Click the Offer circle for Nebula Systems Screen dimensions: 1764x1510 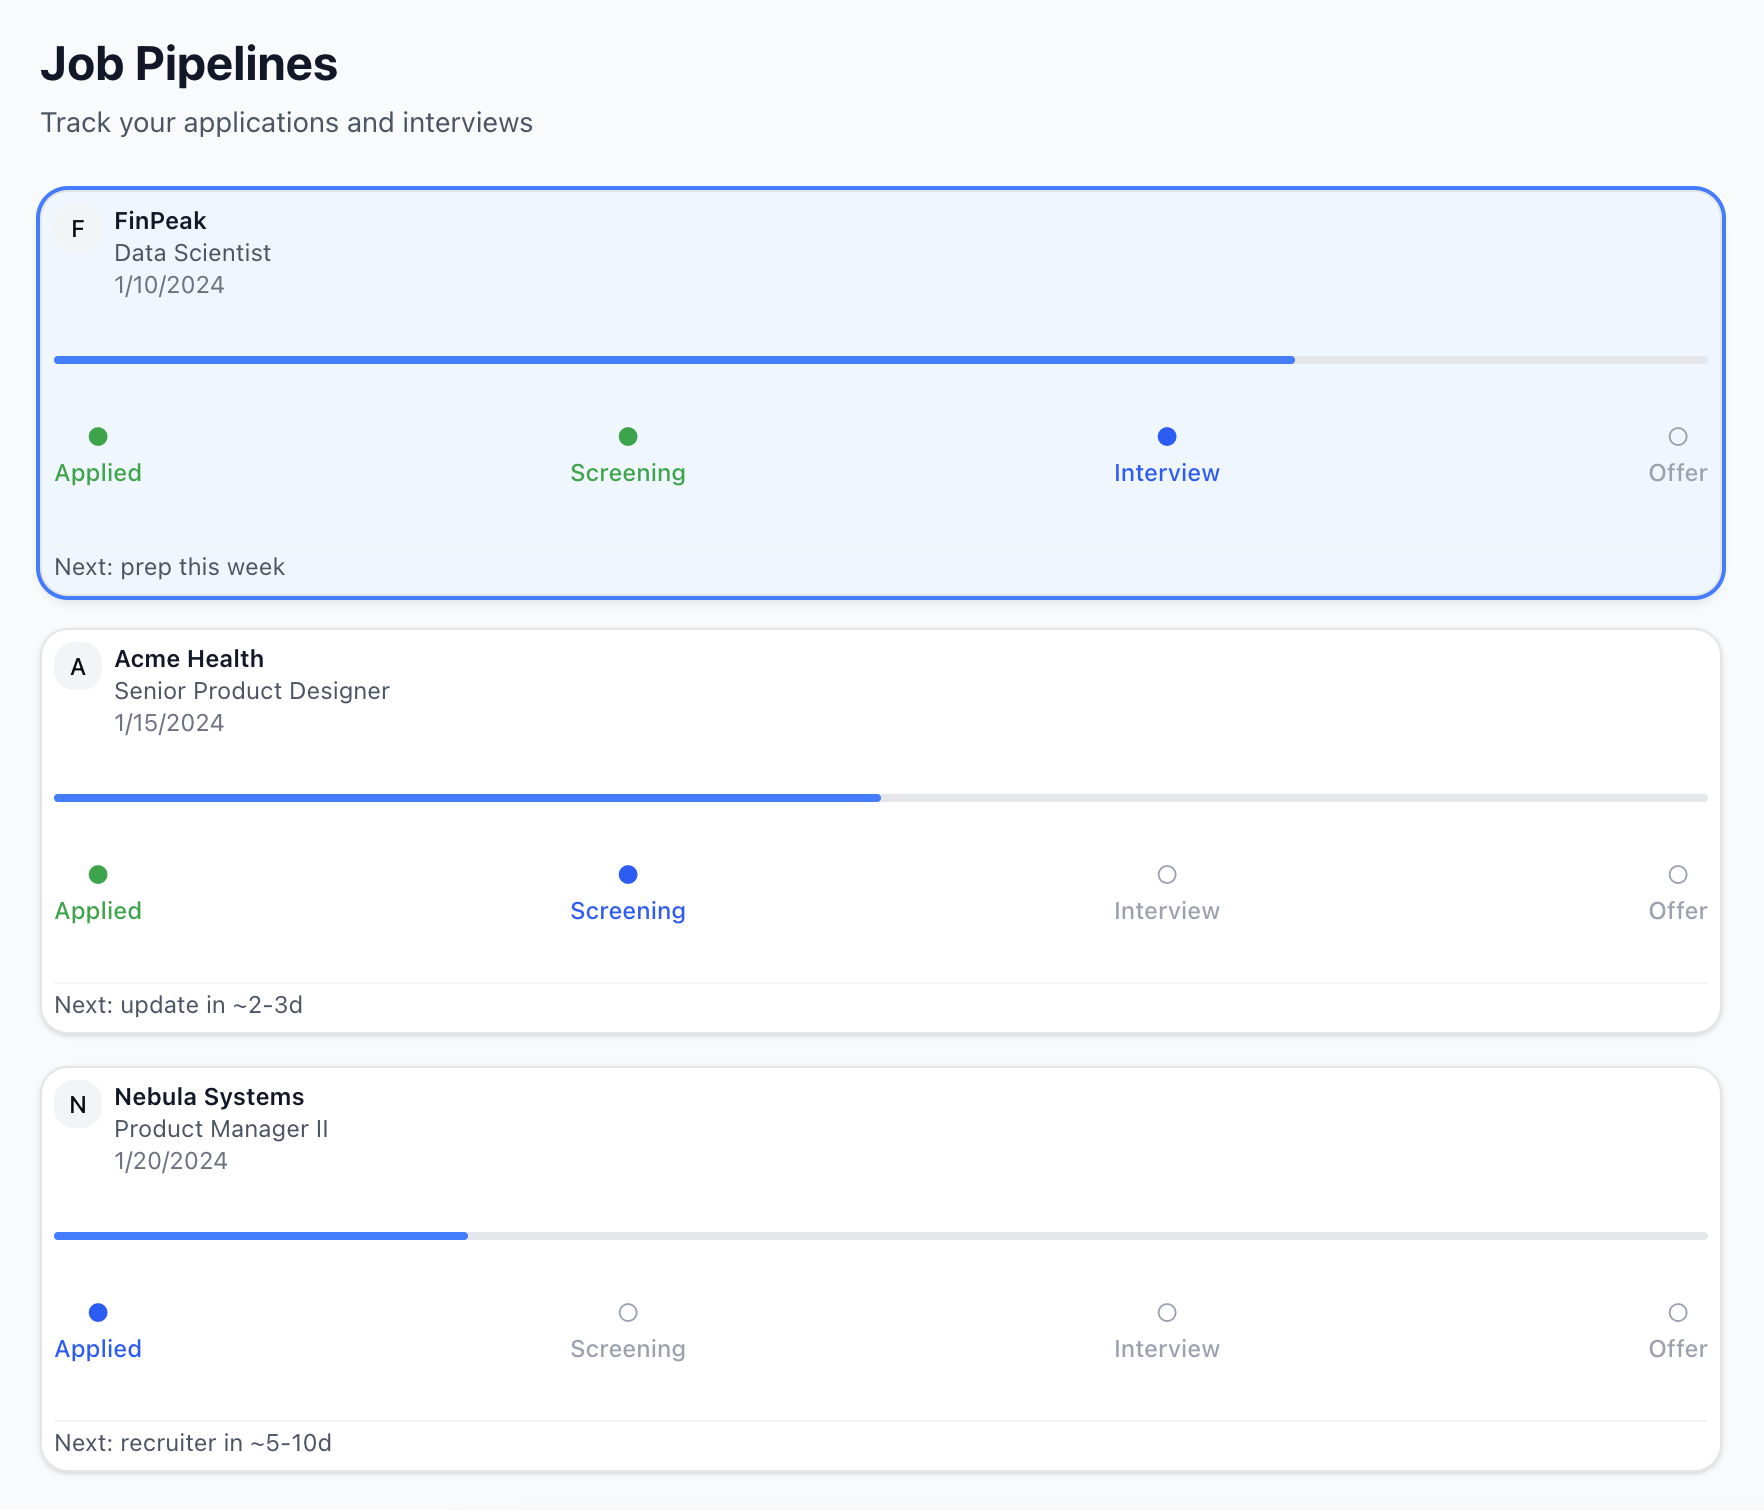pyautogui.click(x=1677, y=1312)
